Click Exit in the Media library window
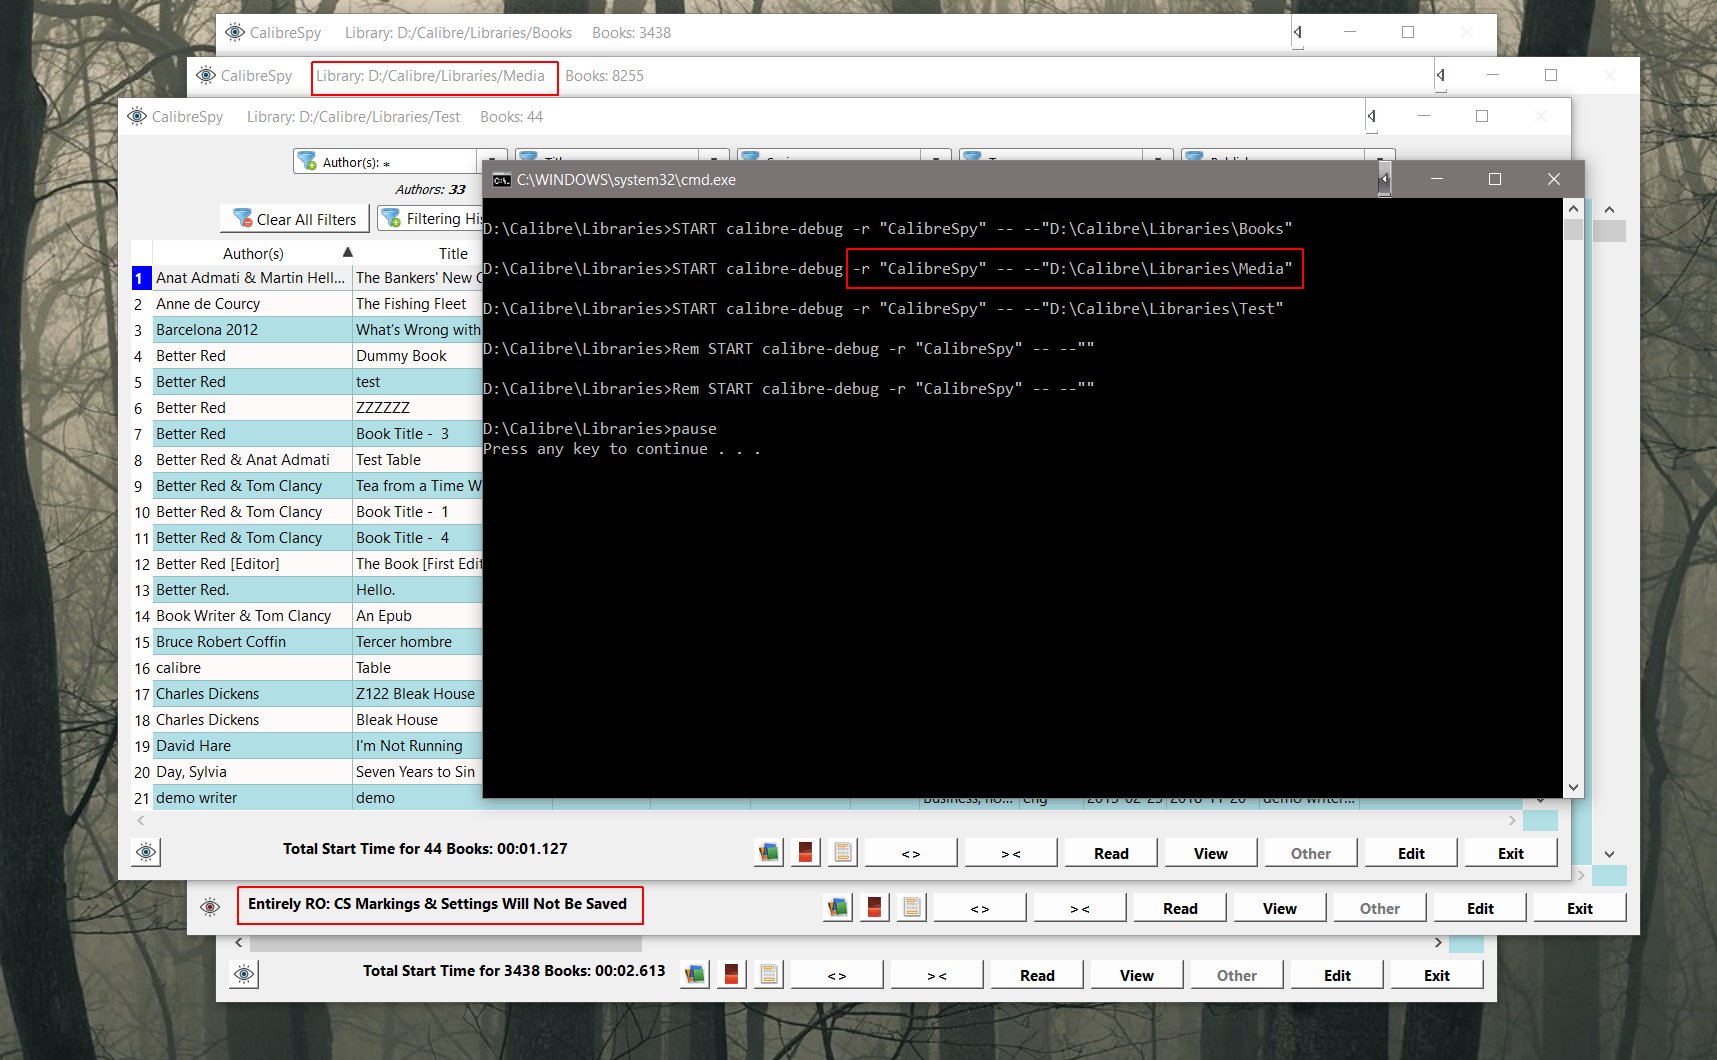Image resolution: width=1717 pixels, height=1060 pixels. tap(1580, 908)
